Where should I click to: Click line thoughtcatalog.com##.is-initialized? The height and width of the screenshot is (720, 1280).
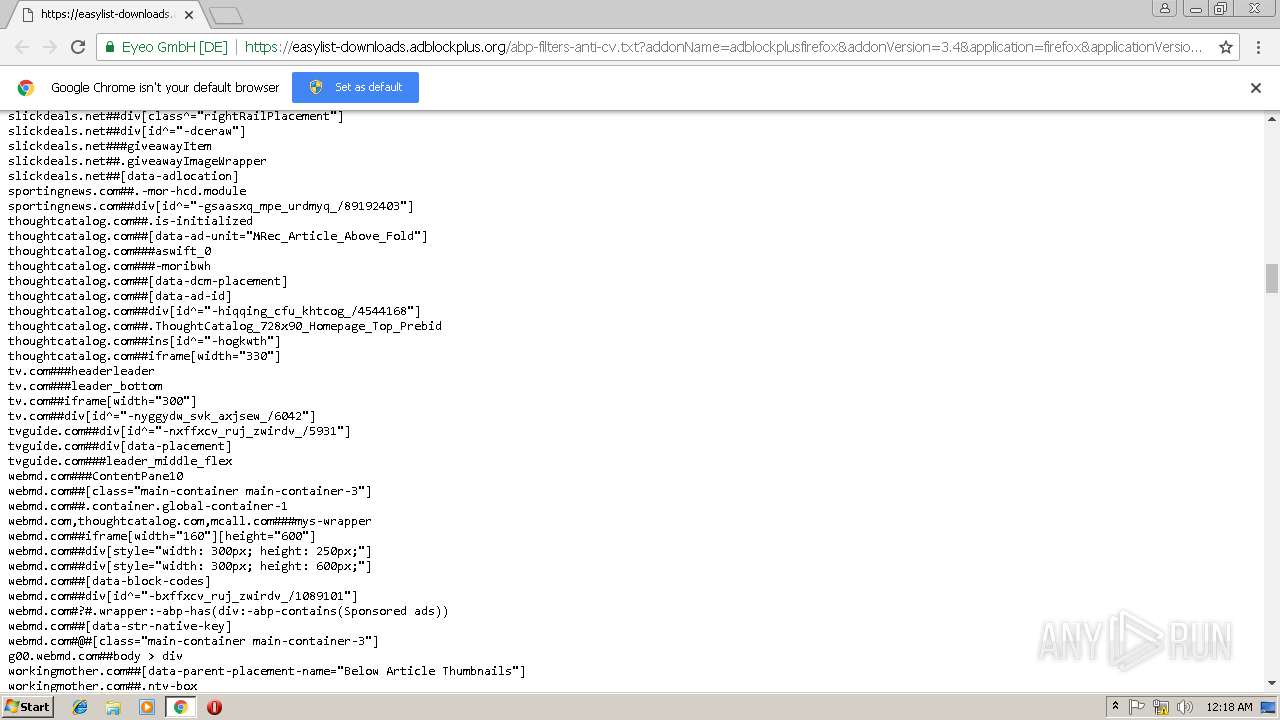pyautogui.click(x=130, y=221)
